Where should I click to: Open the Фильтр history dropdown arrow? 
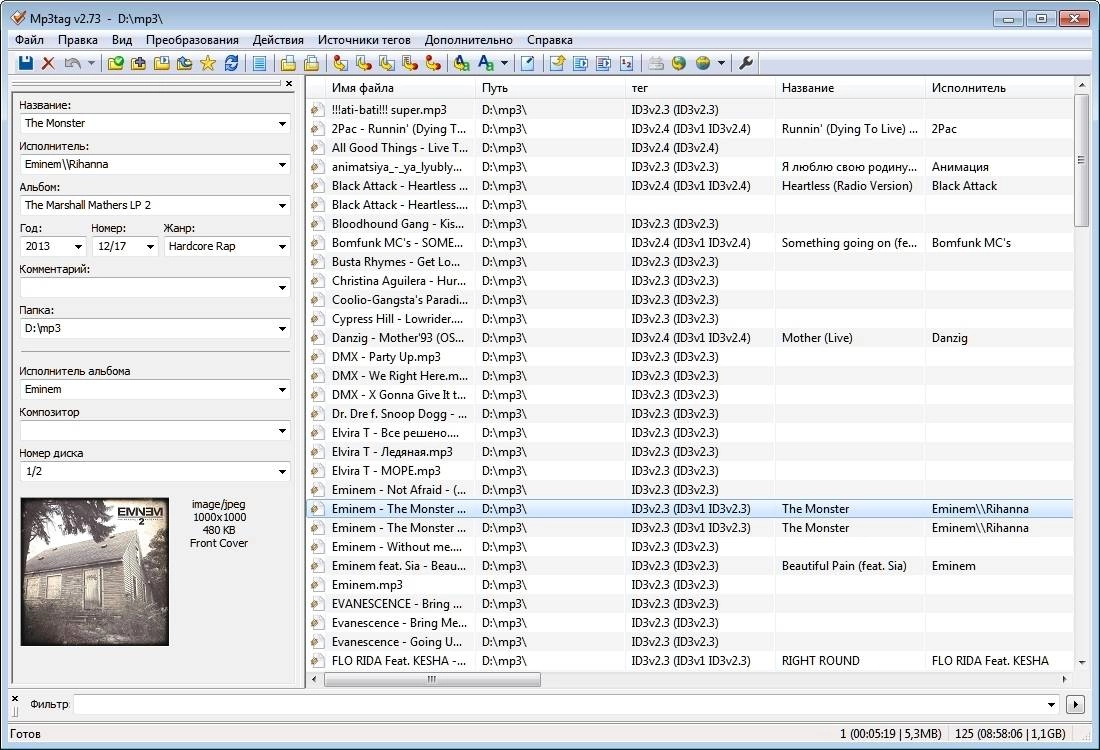coord(1051,704)
